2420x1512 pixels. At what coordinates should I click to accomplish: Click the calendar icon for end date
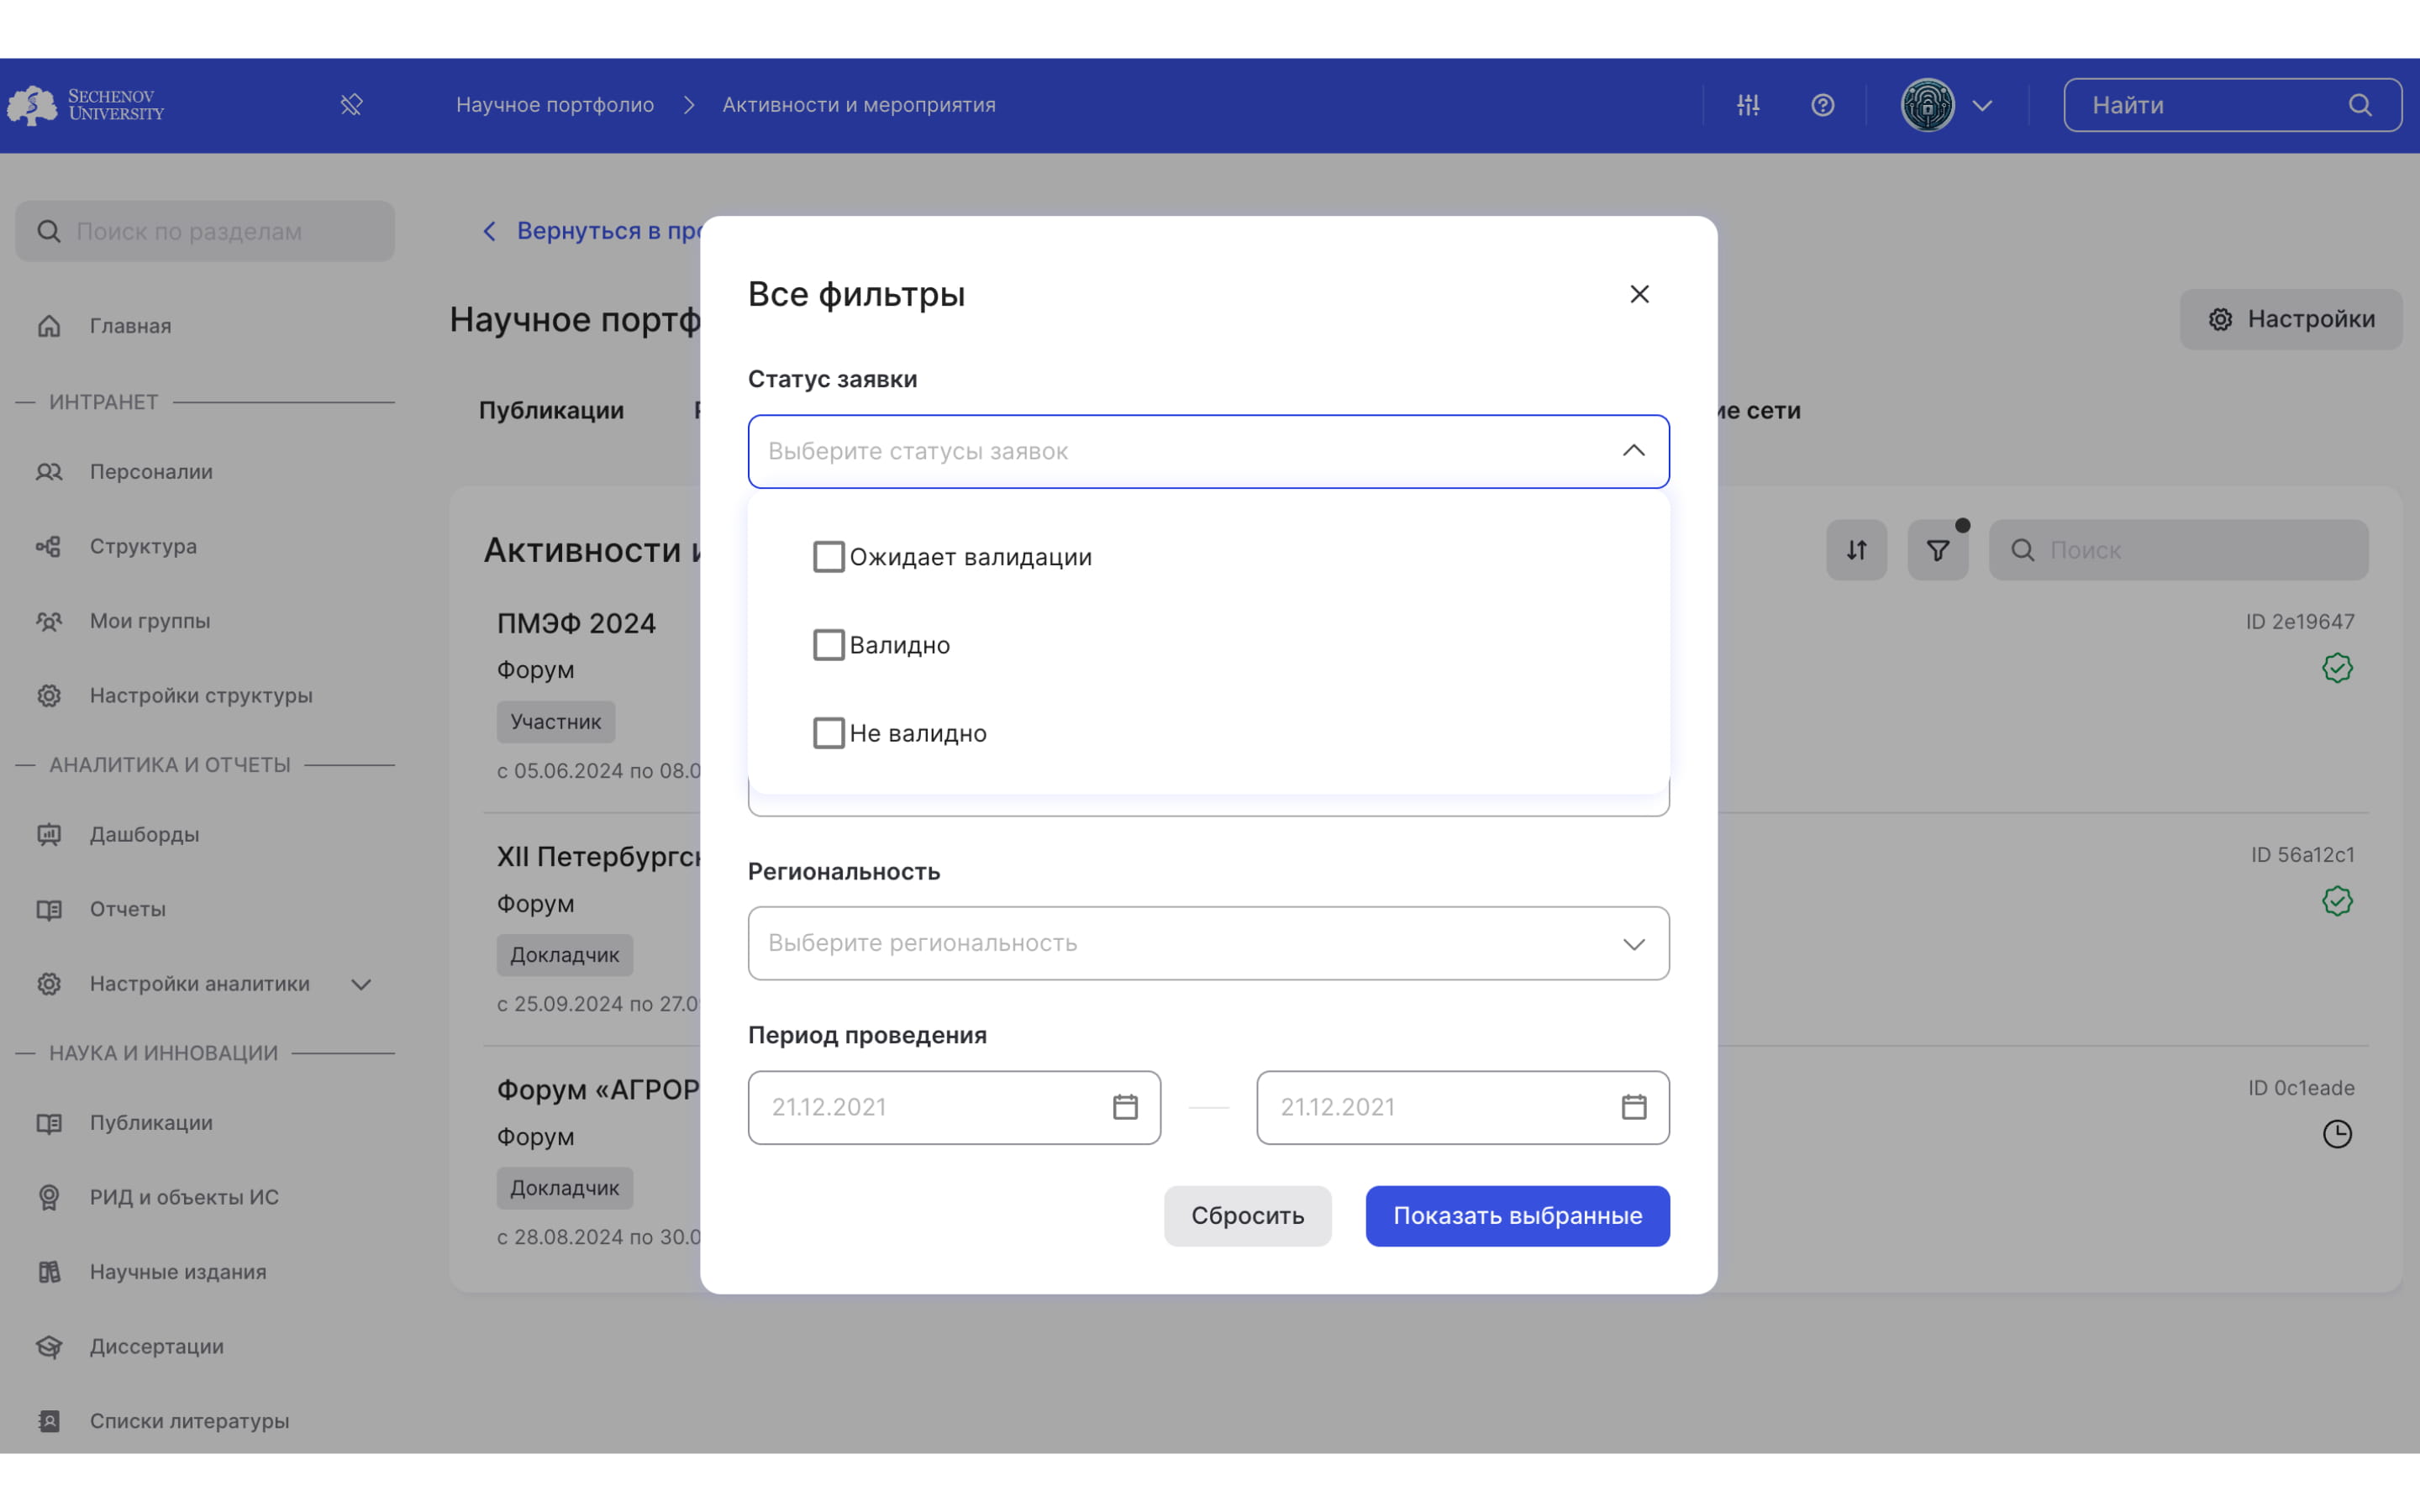click(1633, 1106)
